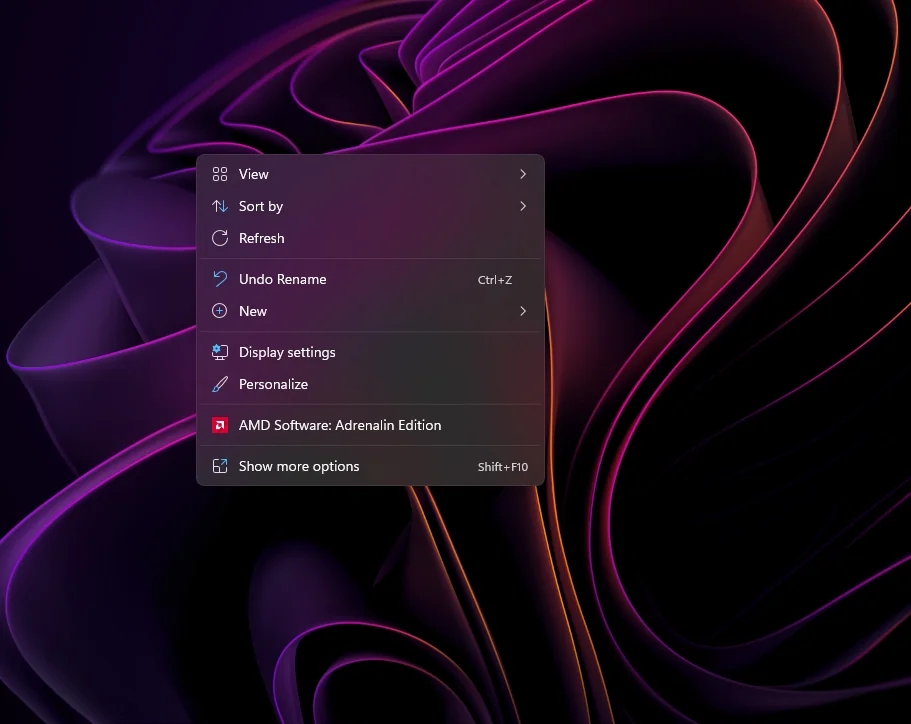
Task: Select Refresh from the context menu
Action: click(x=371, y=238)
